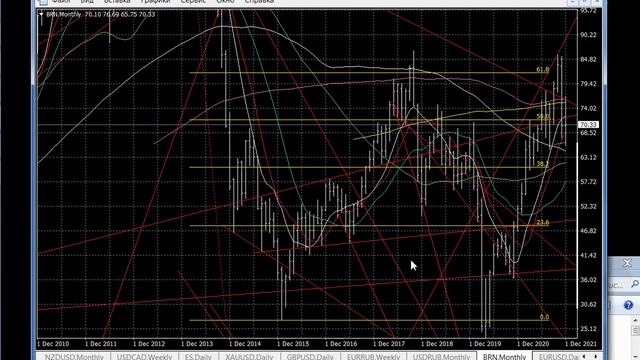Select the 23.6 Fibonacci level label
The width and height of the screenshot is (640, 360).
coord(542,222)
